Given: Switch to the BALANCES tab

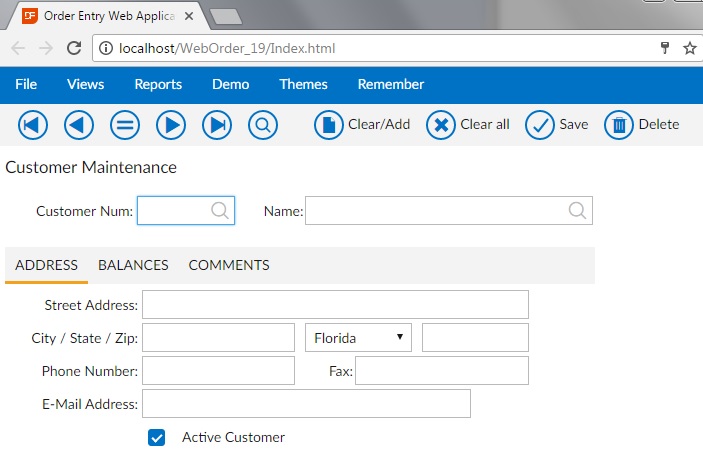Looking at the screenshot, I should click(133, 265).
